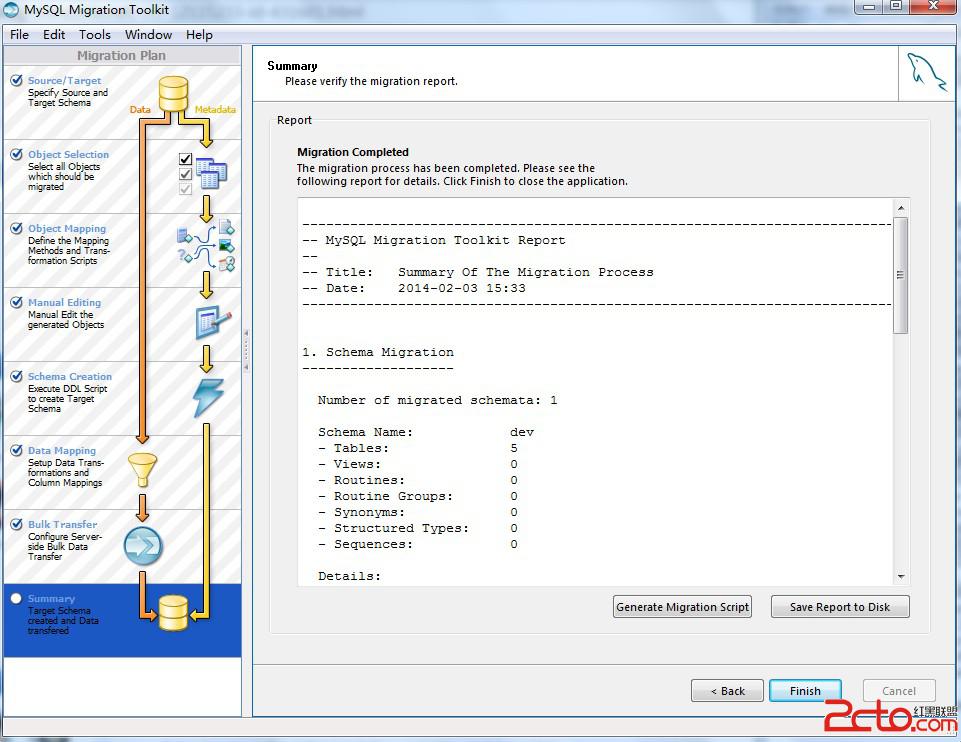Click the Cancel button
The image size is (961, 742).
click(x=898, y=691)
